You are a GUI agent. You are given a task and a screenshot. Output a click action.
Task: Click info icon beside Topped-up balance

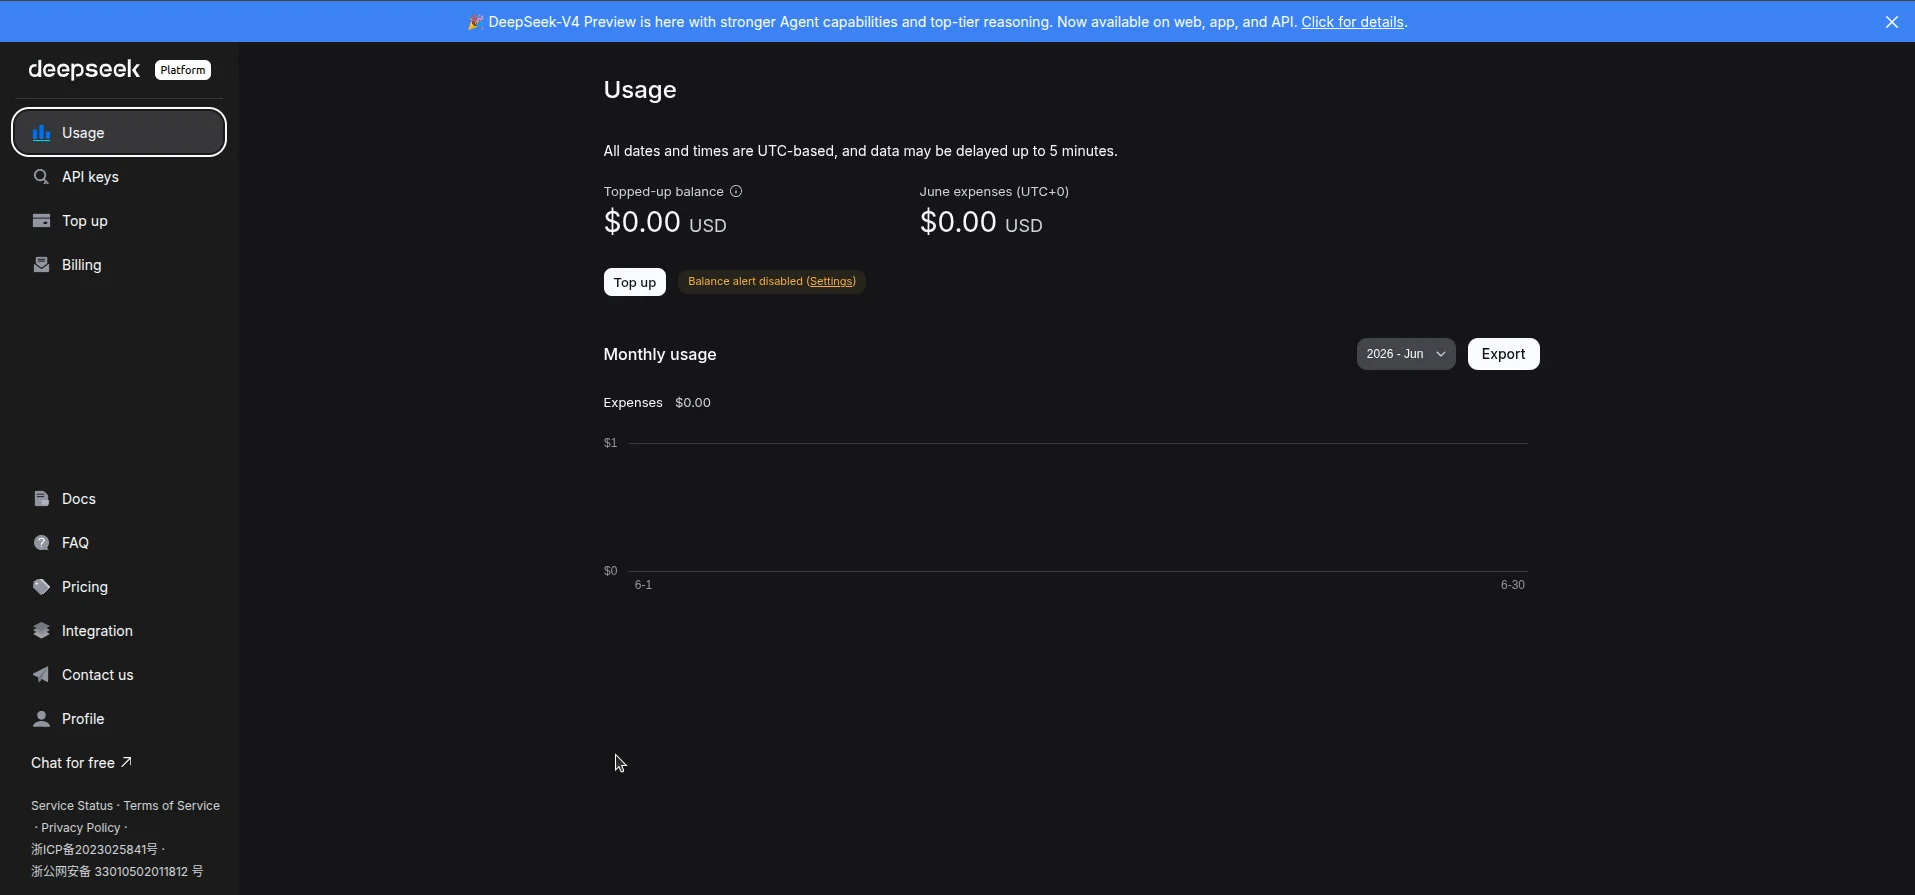tap(736, 191)
